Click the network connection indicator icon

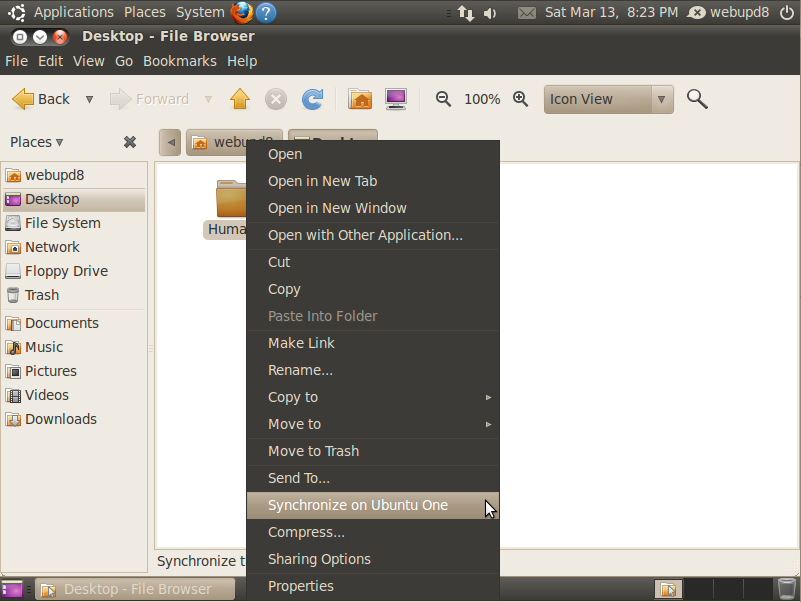465,12
